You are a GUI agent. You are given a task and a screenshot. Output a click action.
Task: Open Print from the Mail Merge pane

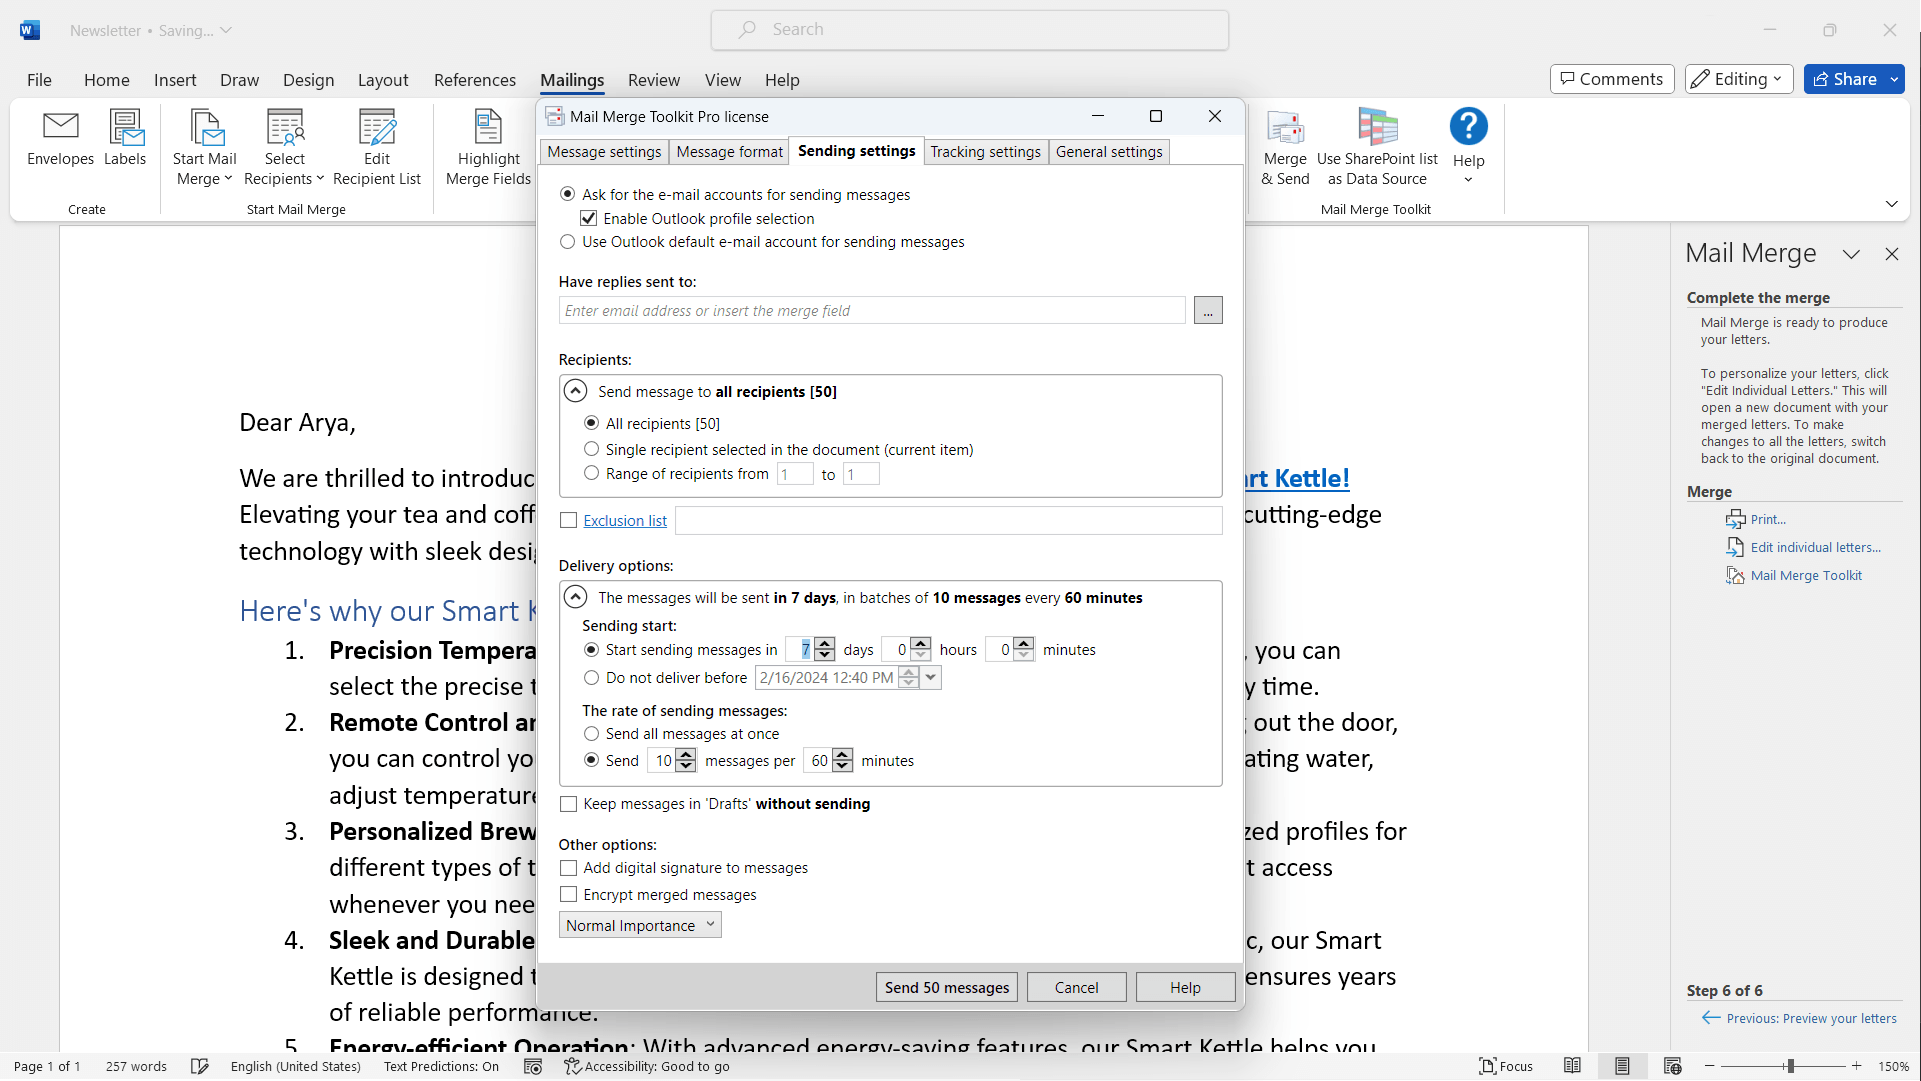1766,518
